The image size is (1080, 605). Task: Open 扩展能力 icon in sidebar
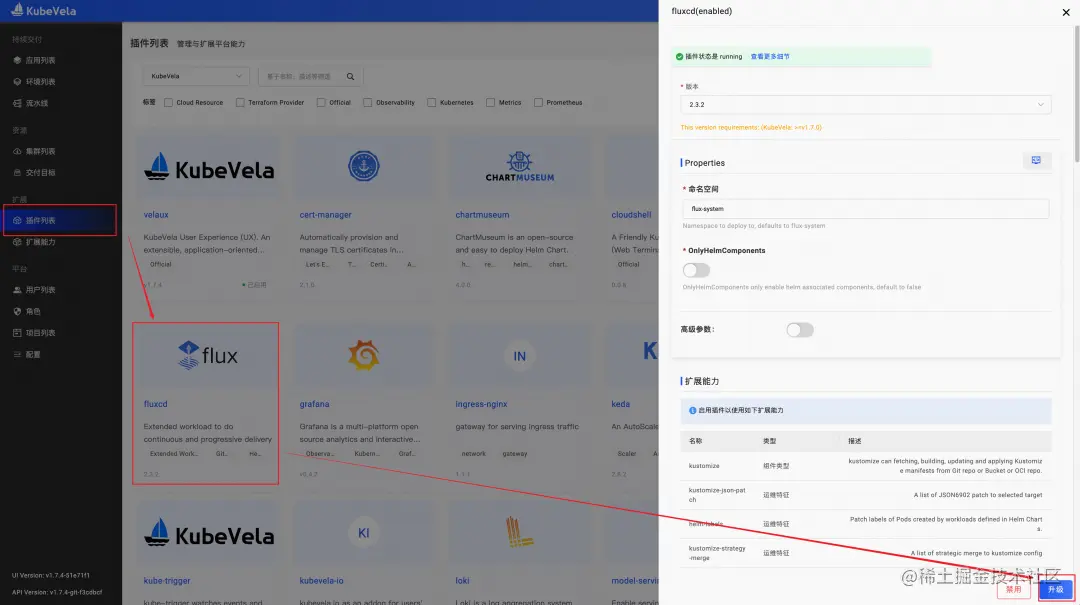[x=17, y=242]
